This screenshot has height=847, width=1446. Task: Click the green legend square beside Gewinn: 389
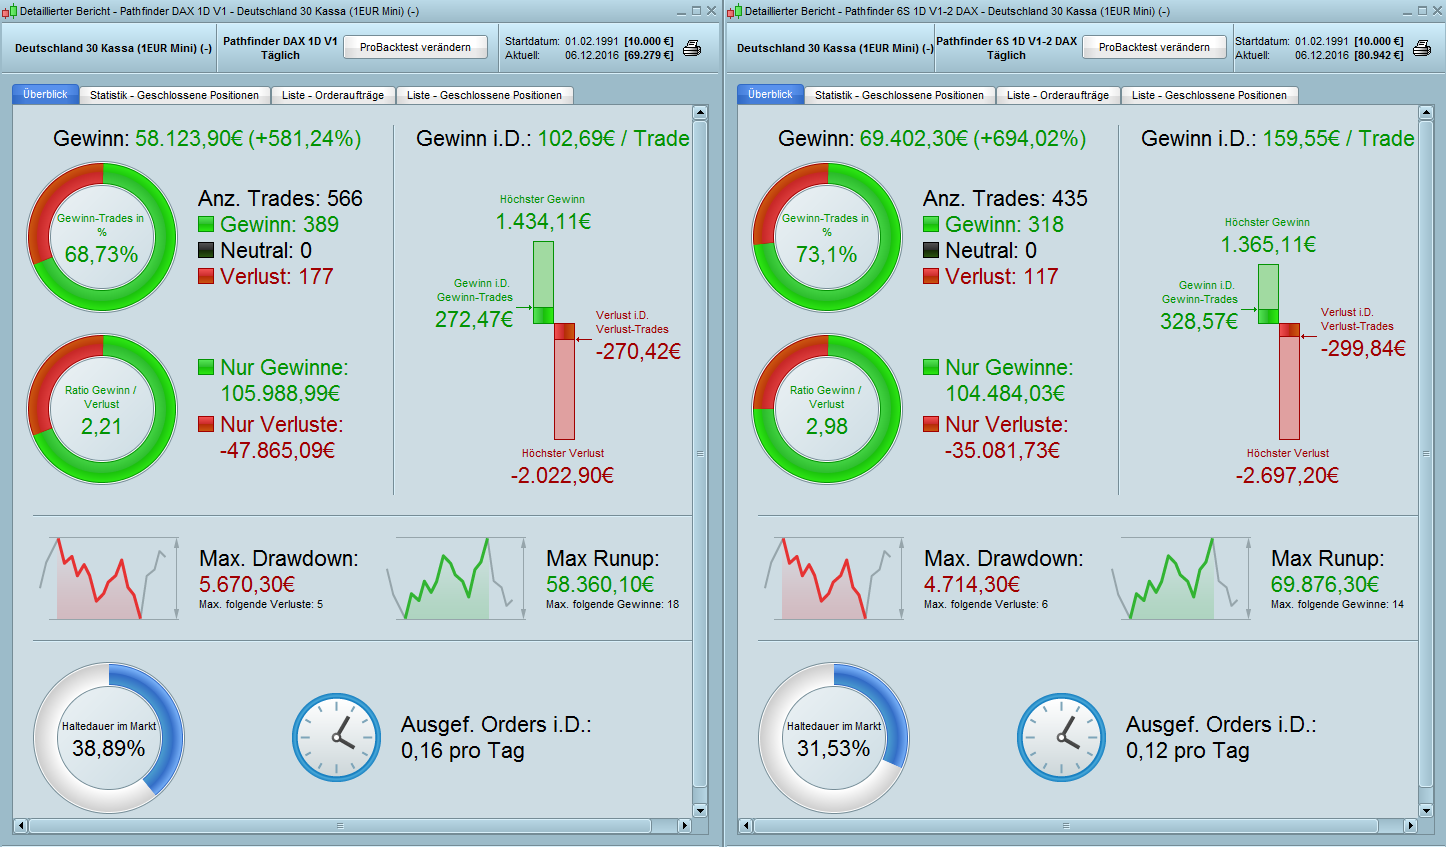pos(206,225)
